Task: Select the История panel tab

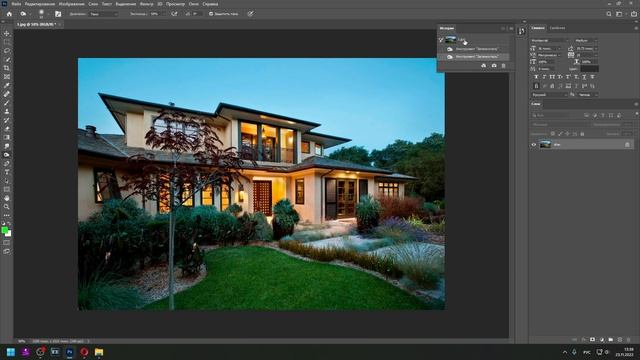Action: [x=447, y=28]
